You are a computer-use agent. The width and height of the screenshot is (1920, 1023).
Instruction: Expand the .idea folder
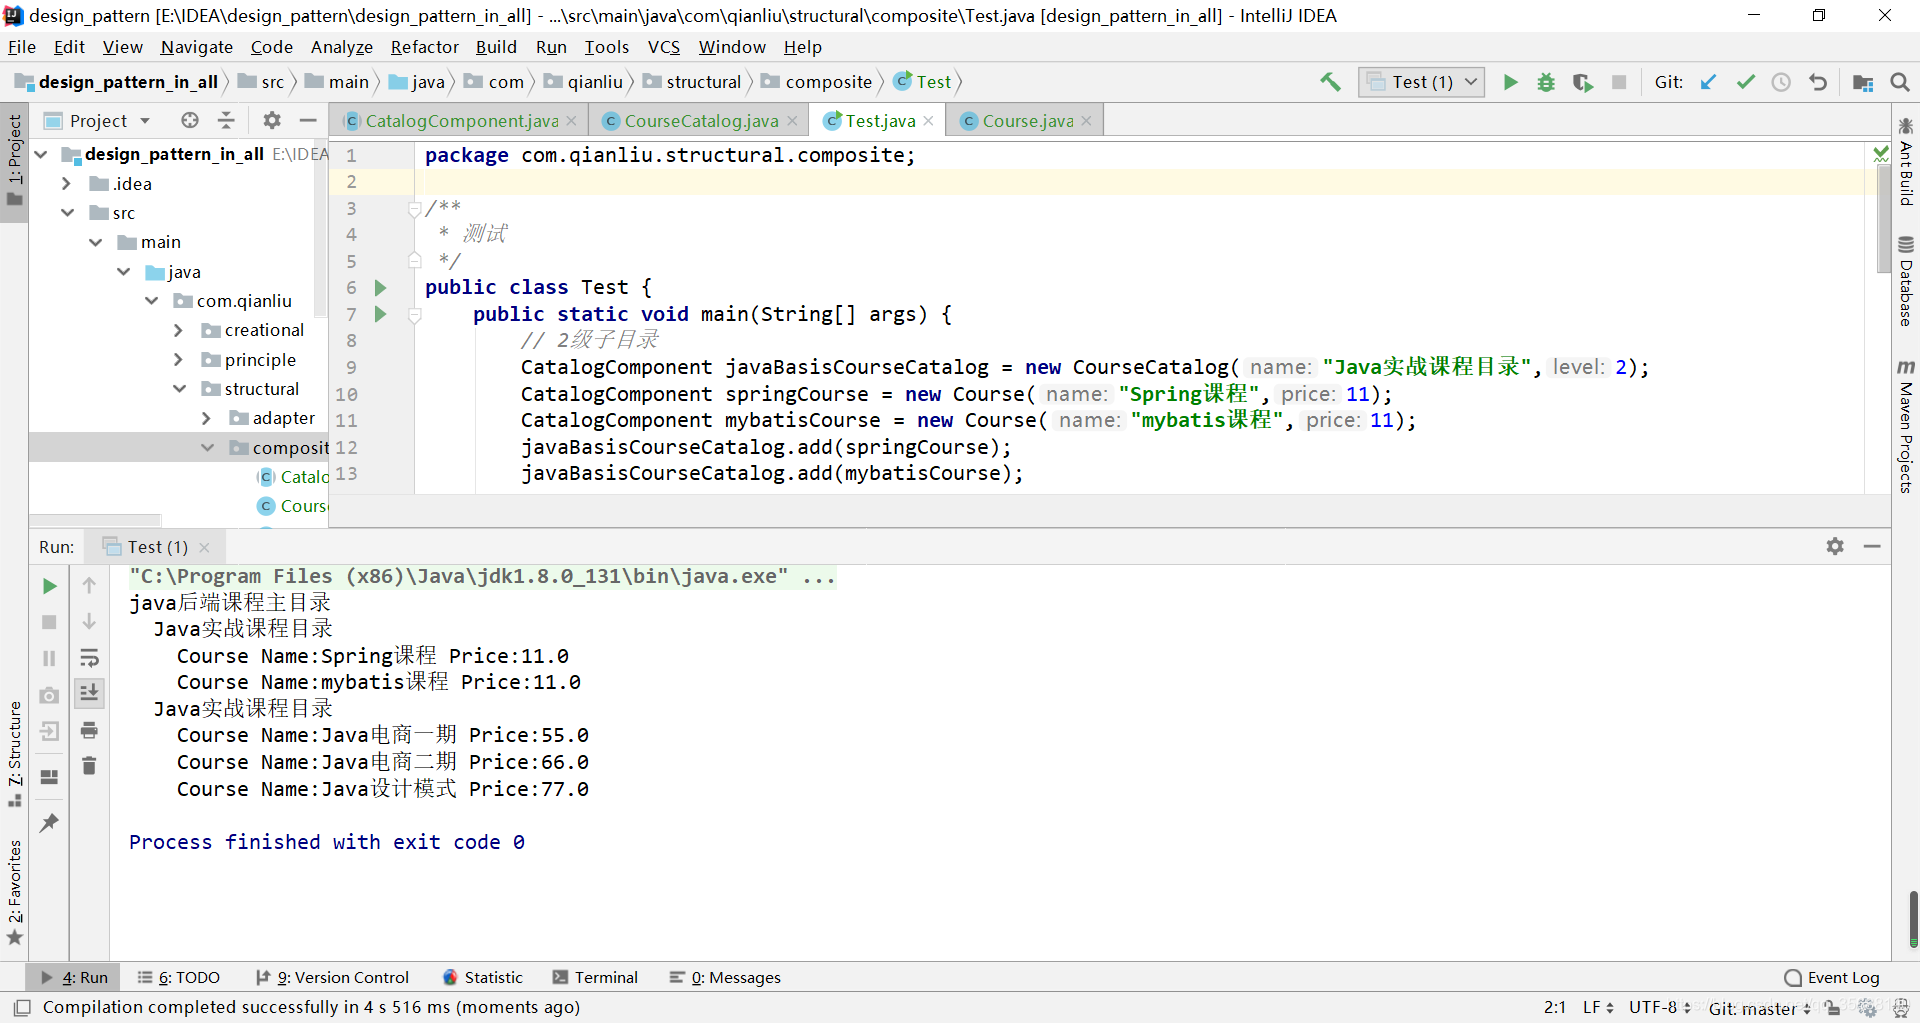coord(66,184)
